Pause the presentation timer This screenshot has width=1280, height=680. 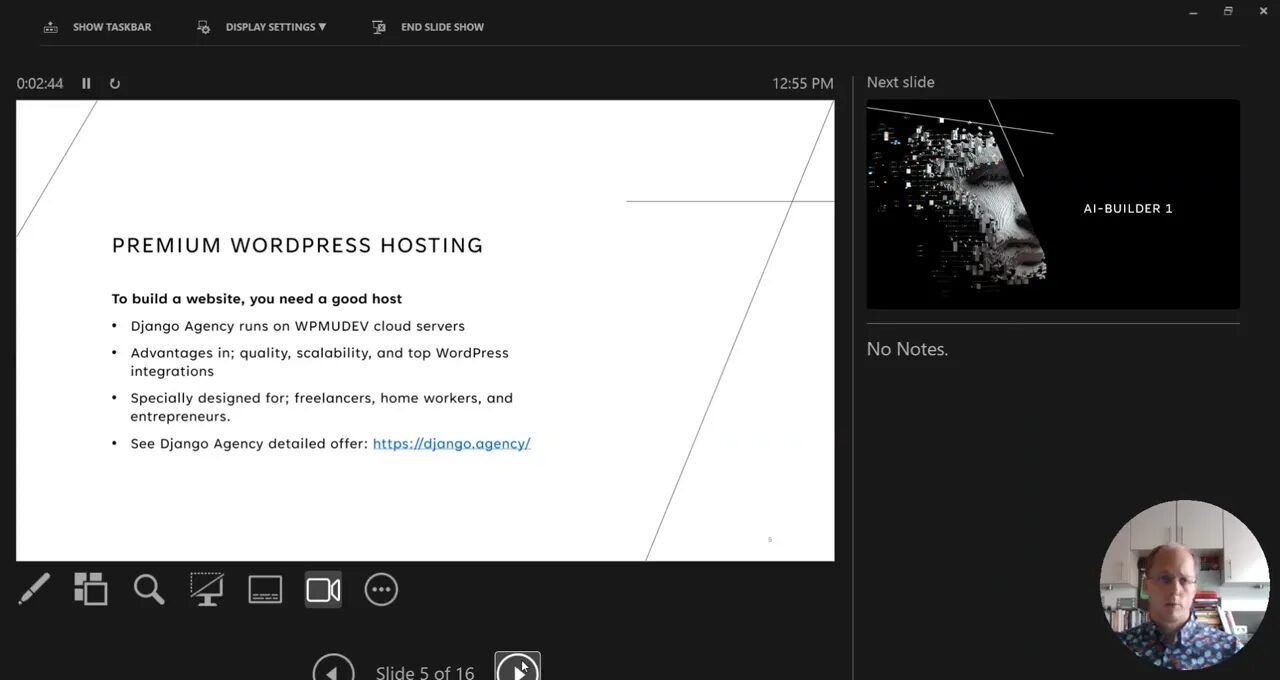tap(86, 83)
